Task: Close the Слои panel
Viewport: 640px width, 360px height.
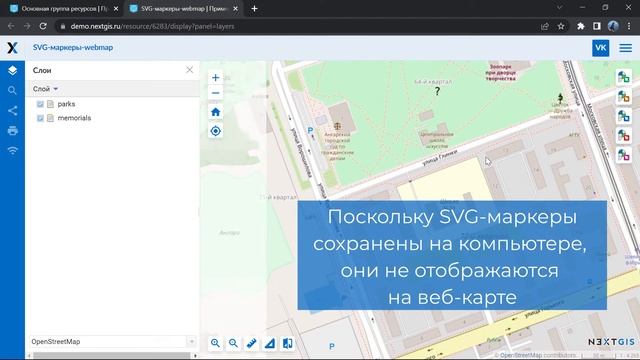Action: click(x=189, y=70)
